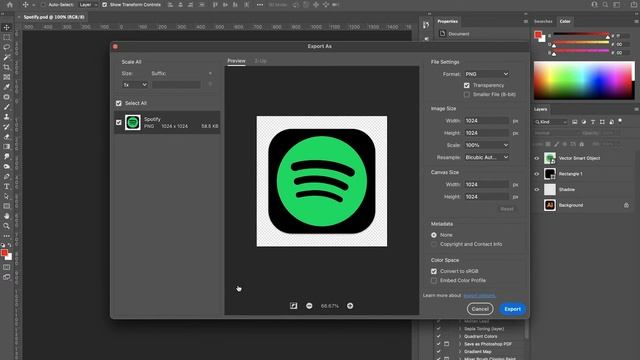Open the Format dropdown
Image resolution: width=640 pixels, height=360 pixels.
tap(487, 74)
